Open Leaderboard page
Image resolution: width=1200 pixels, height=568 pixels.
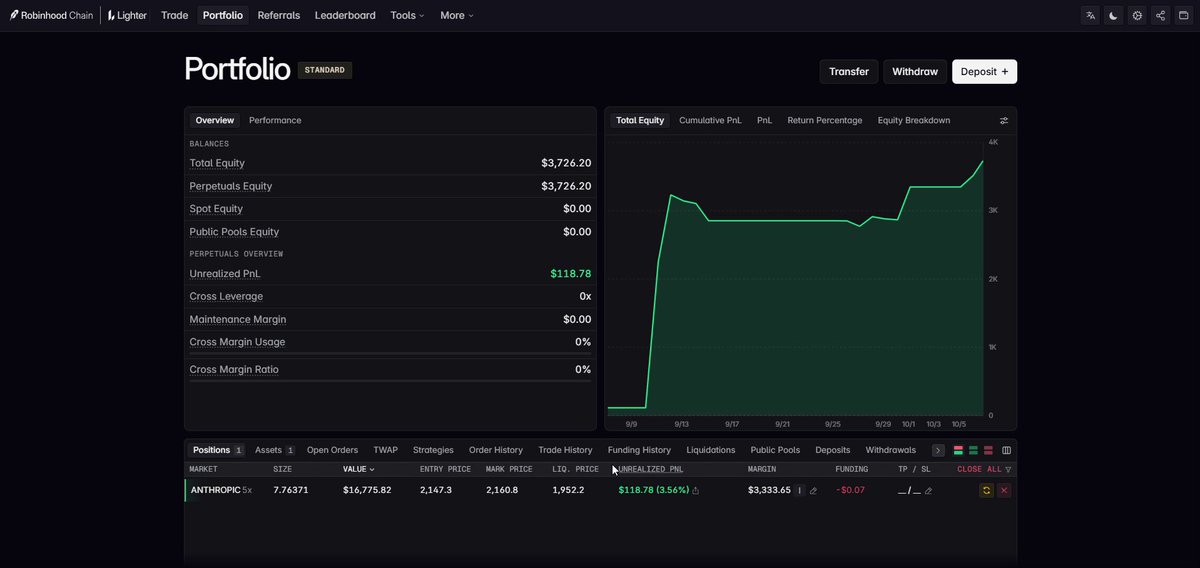[345, 15]
